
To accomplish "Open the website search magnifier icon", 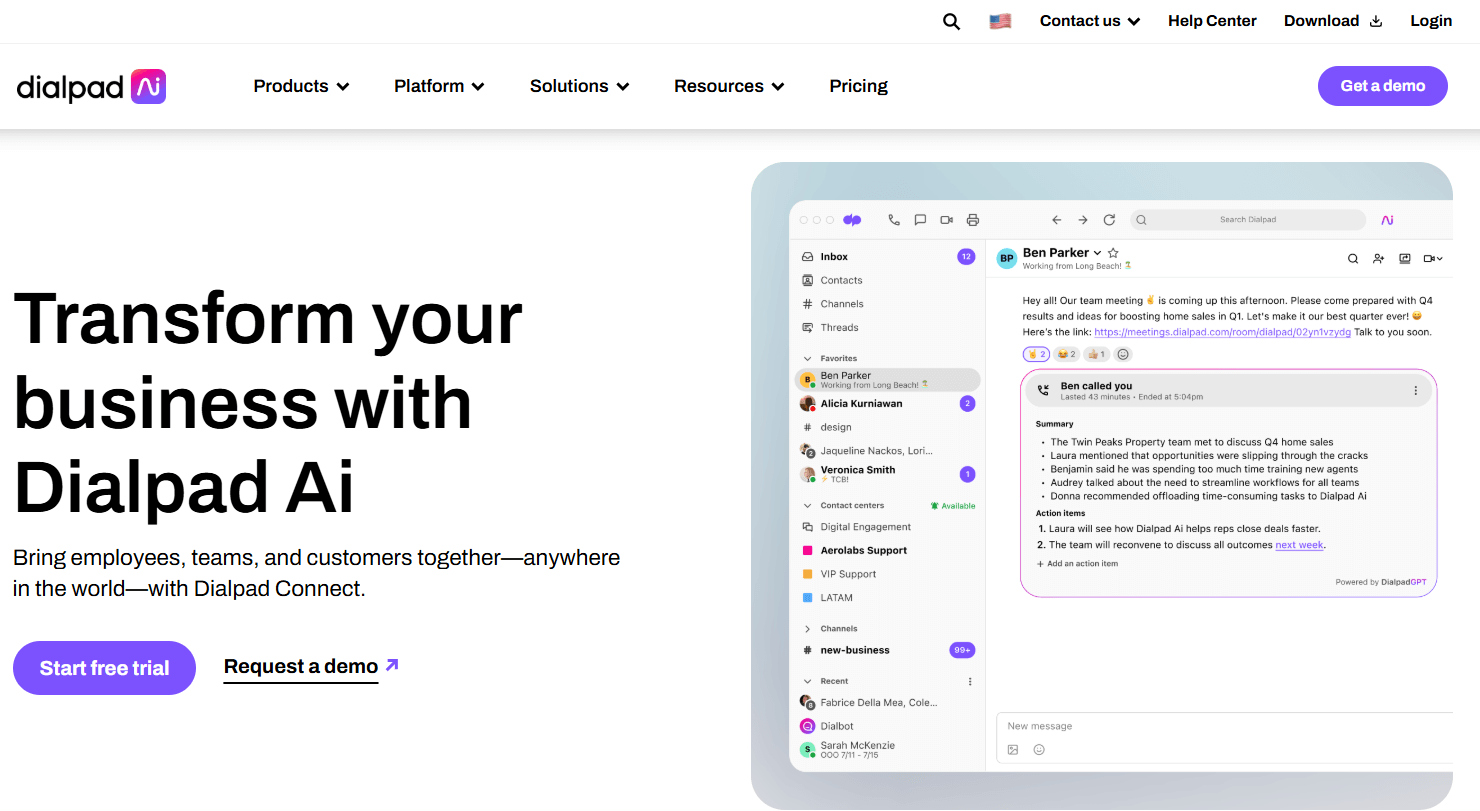I will point(951,21).
